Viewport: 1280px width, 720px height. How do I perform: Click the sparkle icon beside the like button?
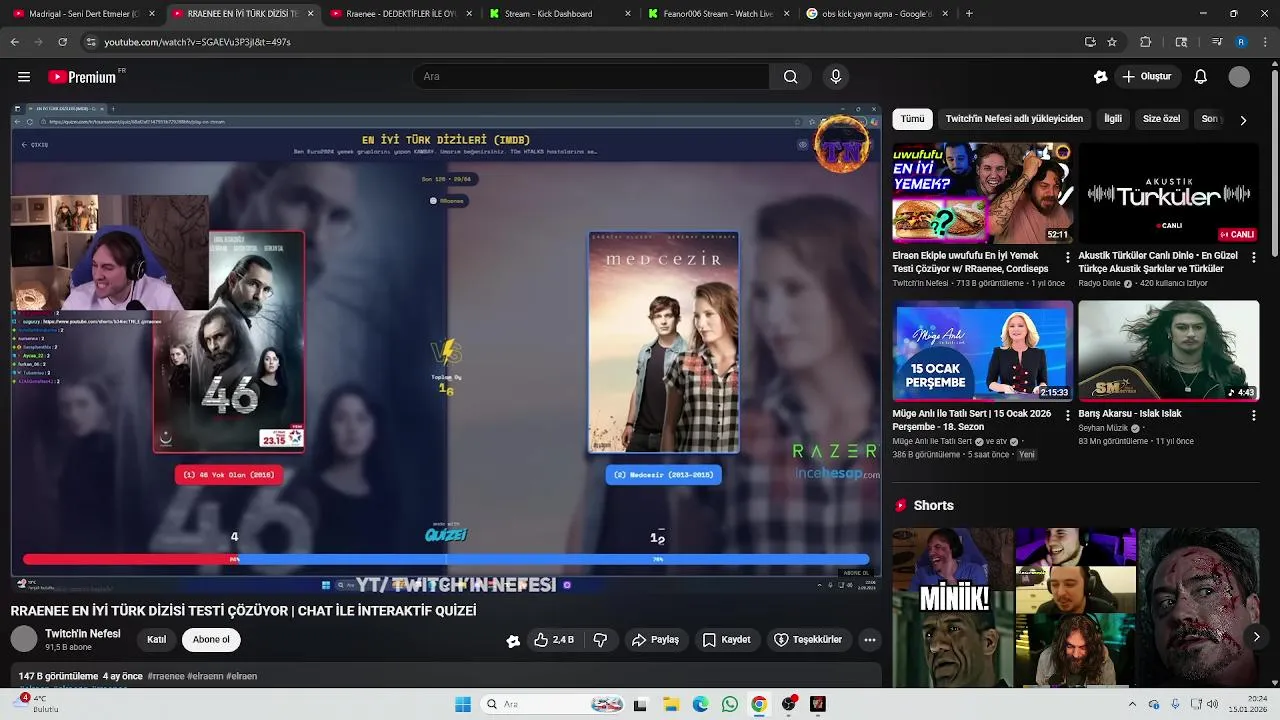click(x=513, y=641)
